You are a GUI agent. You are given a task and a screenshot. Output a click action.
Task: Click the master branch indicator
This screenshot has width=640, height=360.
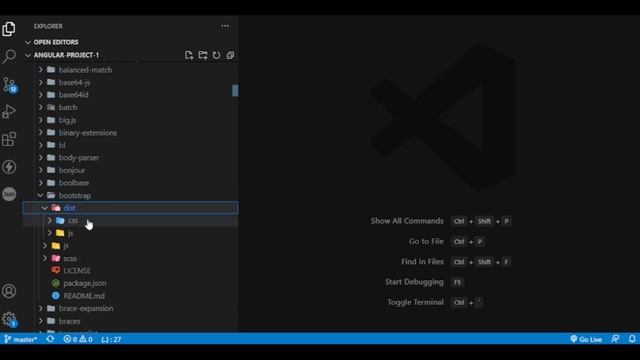pos(20,339)
